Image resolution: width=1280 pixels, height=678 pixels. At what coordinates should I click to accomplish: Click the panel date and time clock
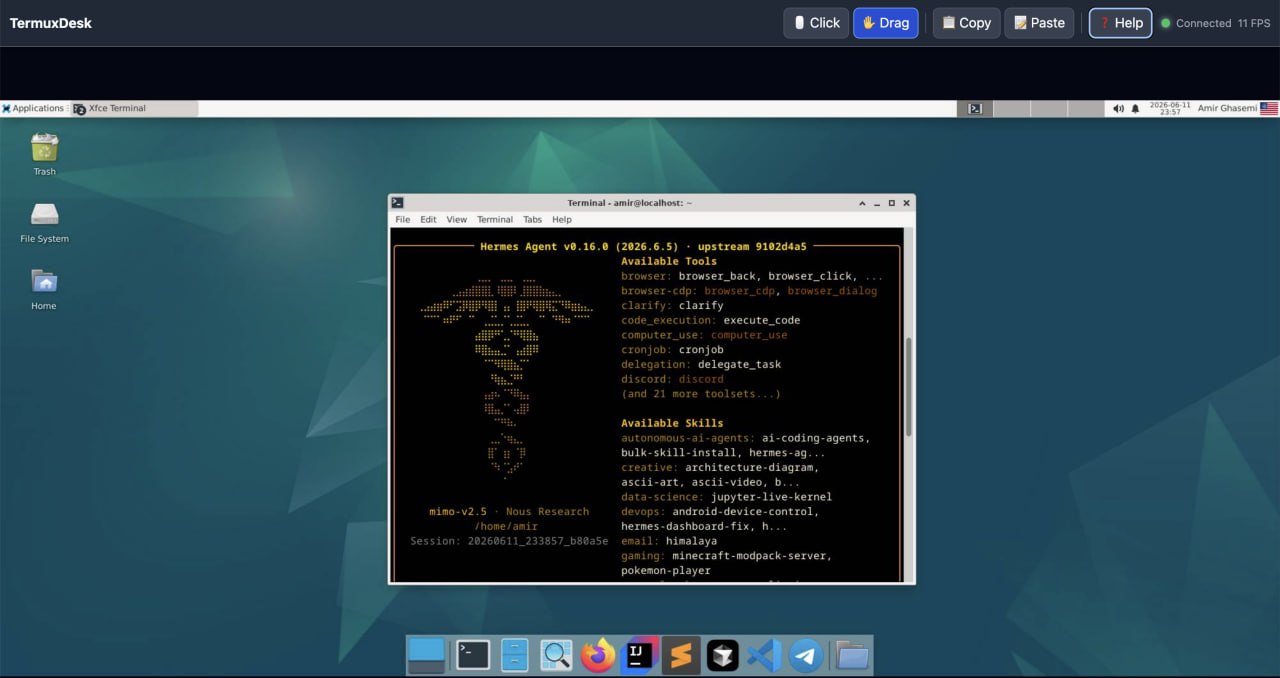[1170, 108]
